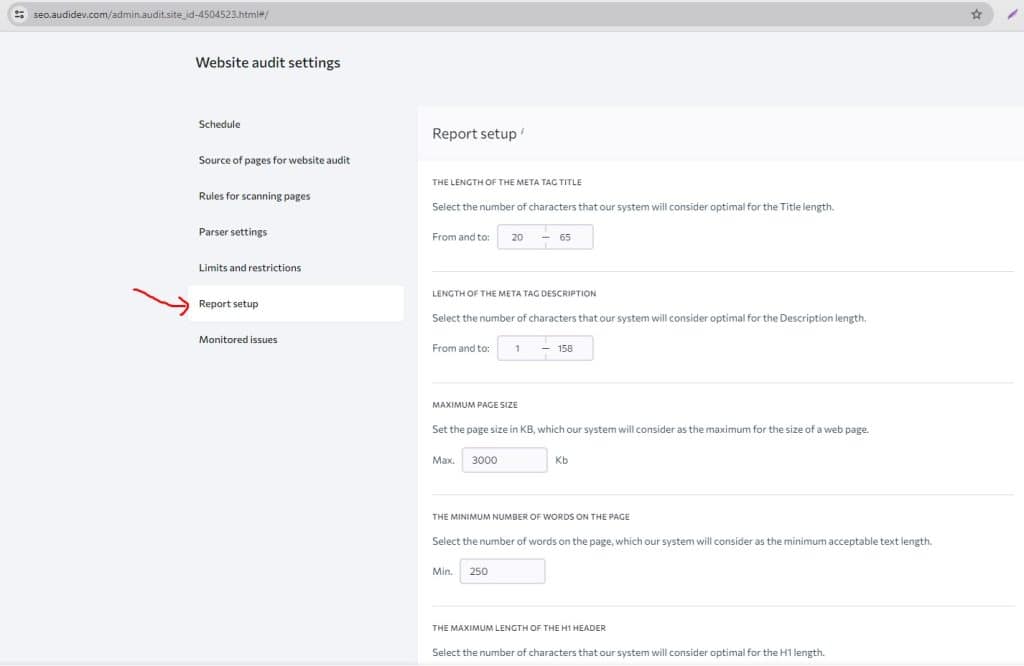Click the site information icon beside the URL
The width and height of the screenshot is (1024, 666).
coord(17,14)
